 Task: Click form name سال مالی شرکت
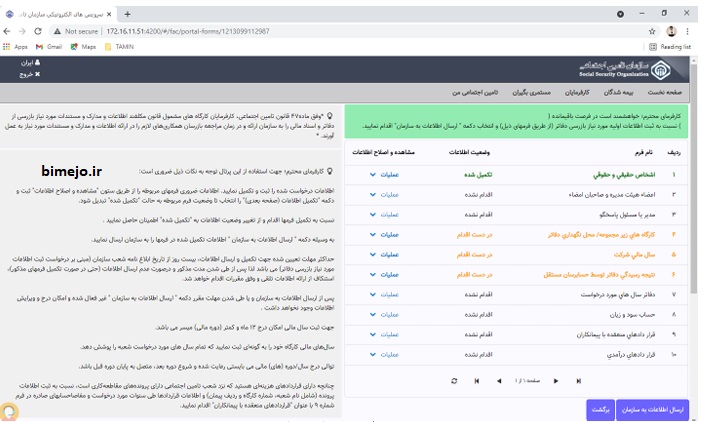click(634, 255)
